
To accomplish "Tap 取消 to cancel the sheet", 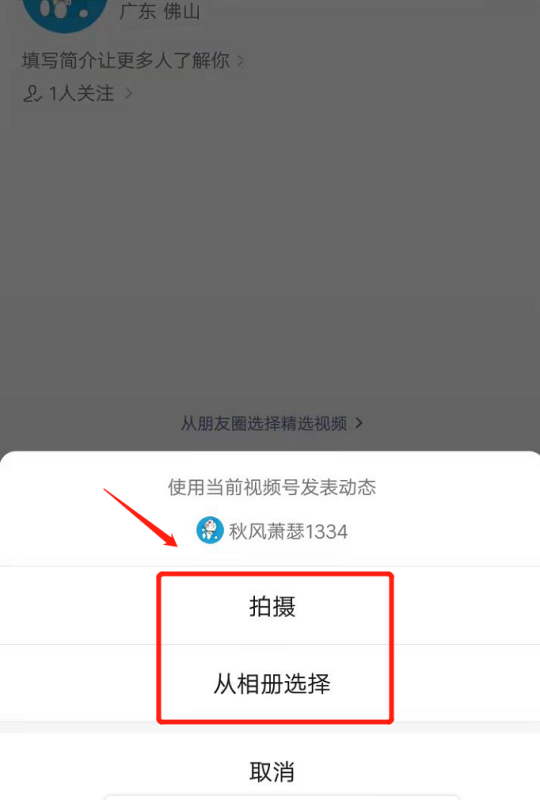I will (270, 770).
